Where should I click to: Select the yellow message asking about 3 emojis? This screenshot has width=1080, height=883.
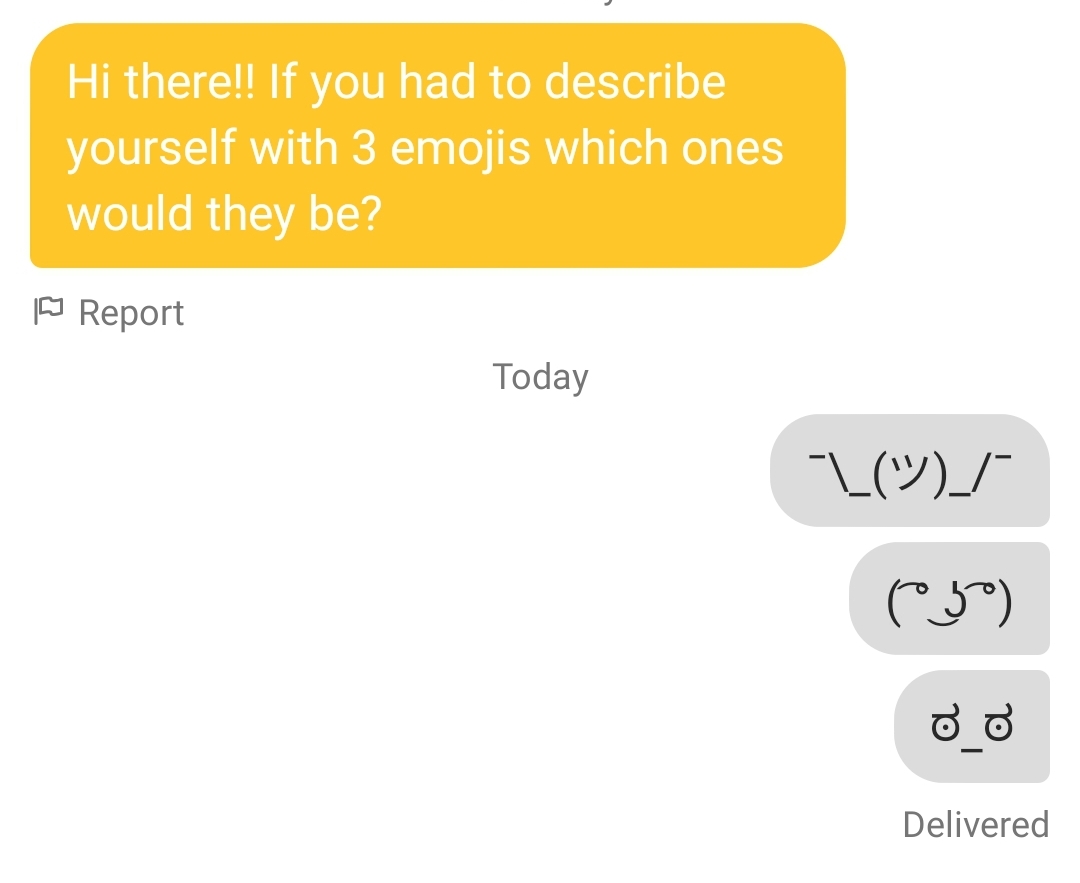pyautogui.click(x=438, y=146)
